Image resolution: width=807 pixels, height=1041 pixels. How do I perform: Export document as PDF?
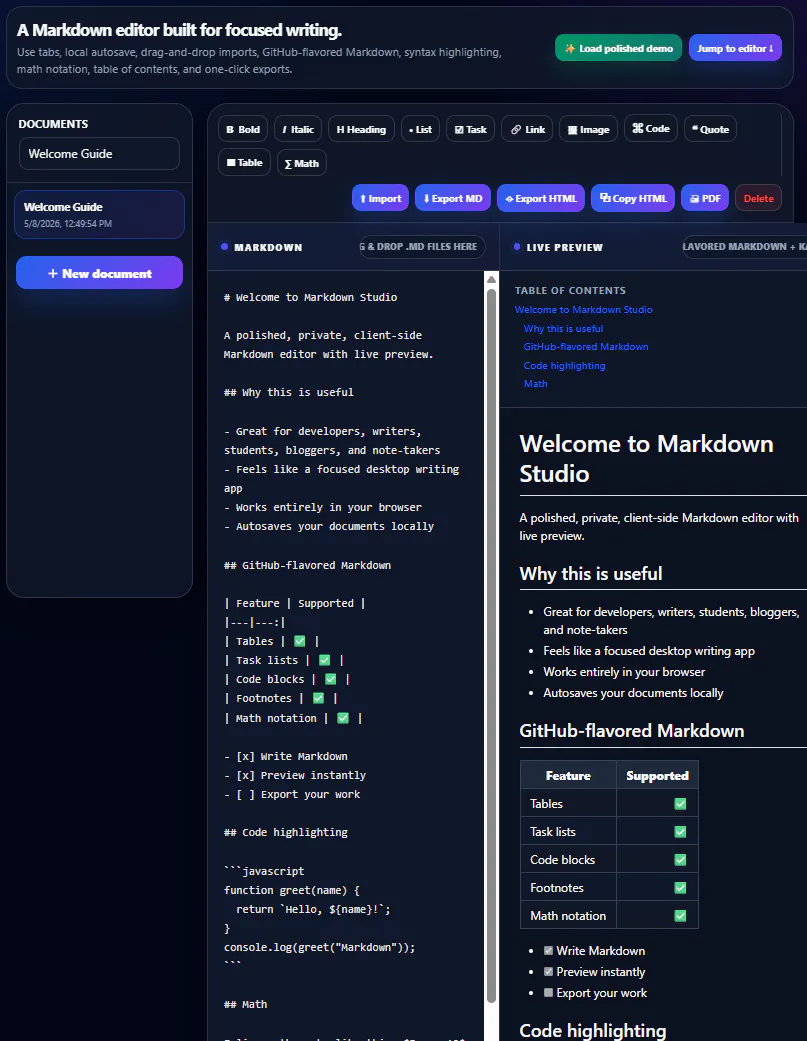click(705, 198)
